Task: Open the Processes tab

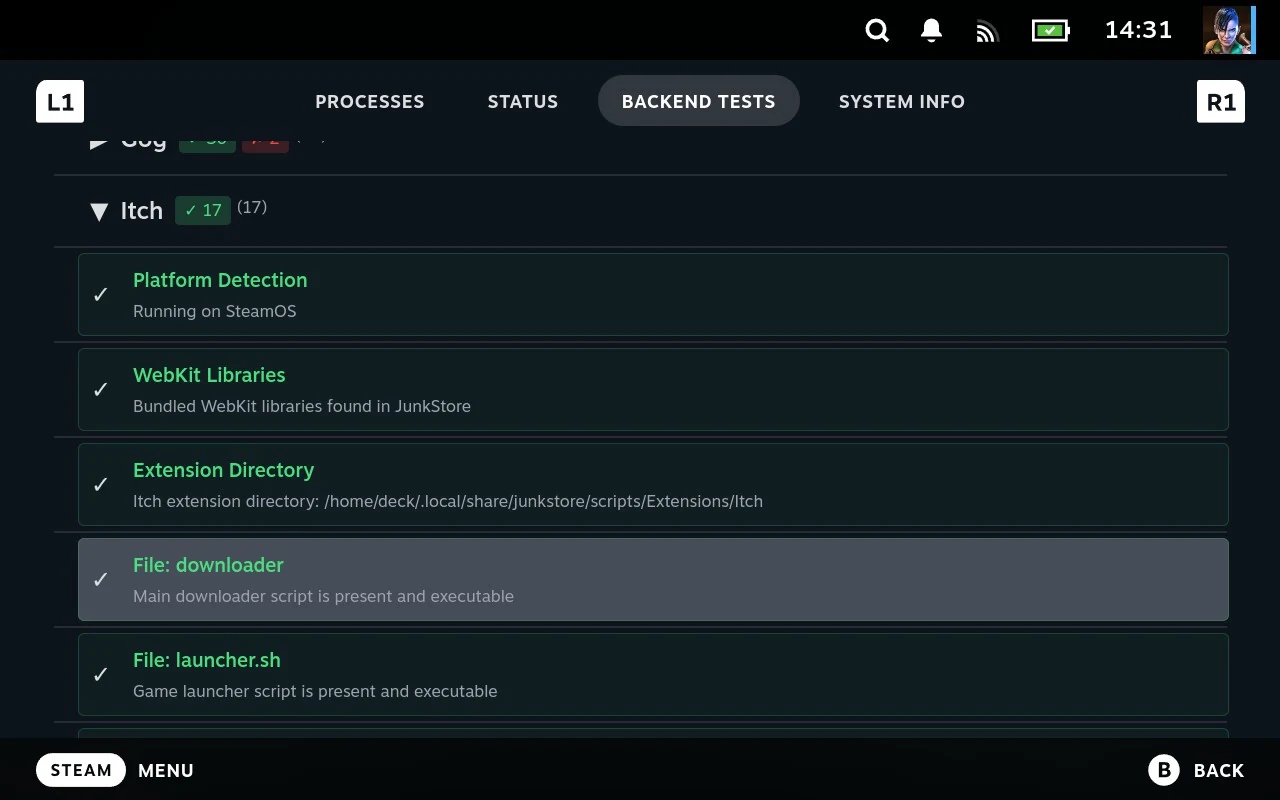Action: [x=370, y=101]
